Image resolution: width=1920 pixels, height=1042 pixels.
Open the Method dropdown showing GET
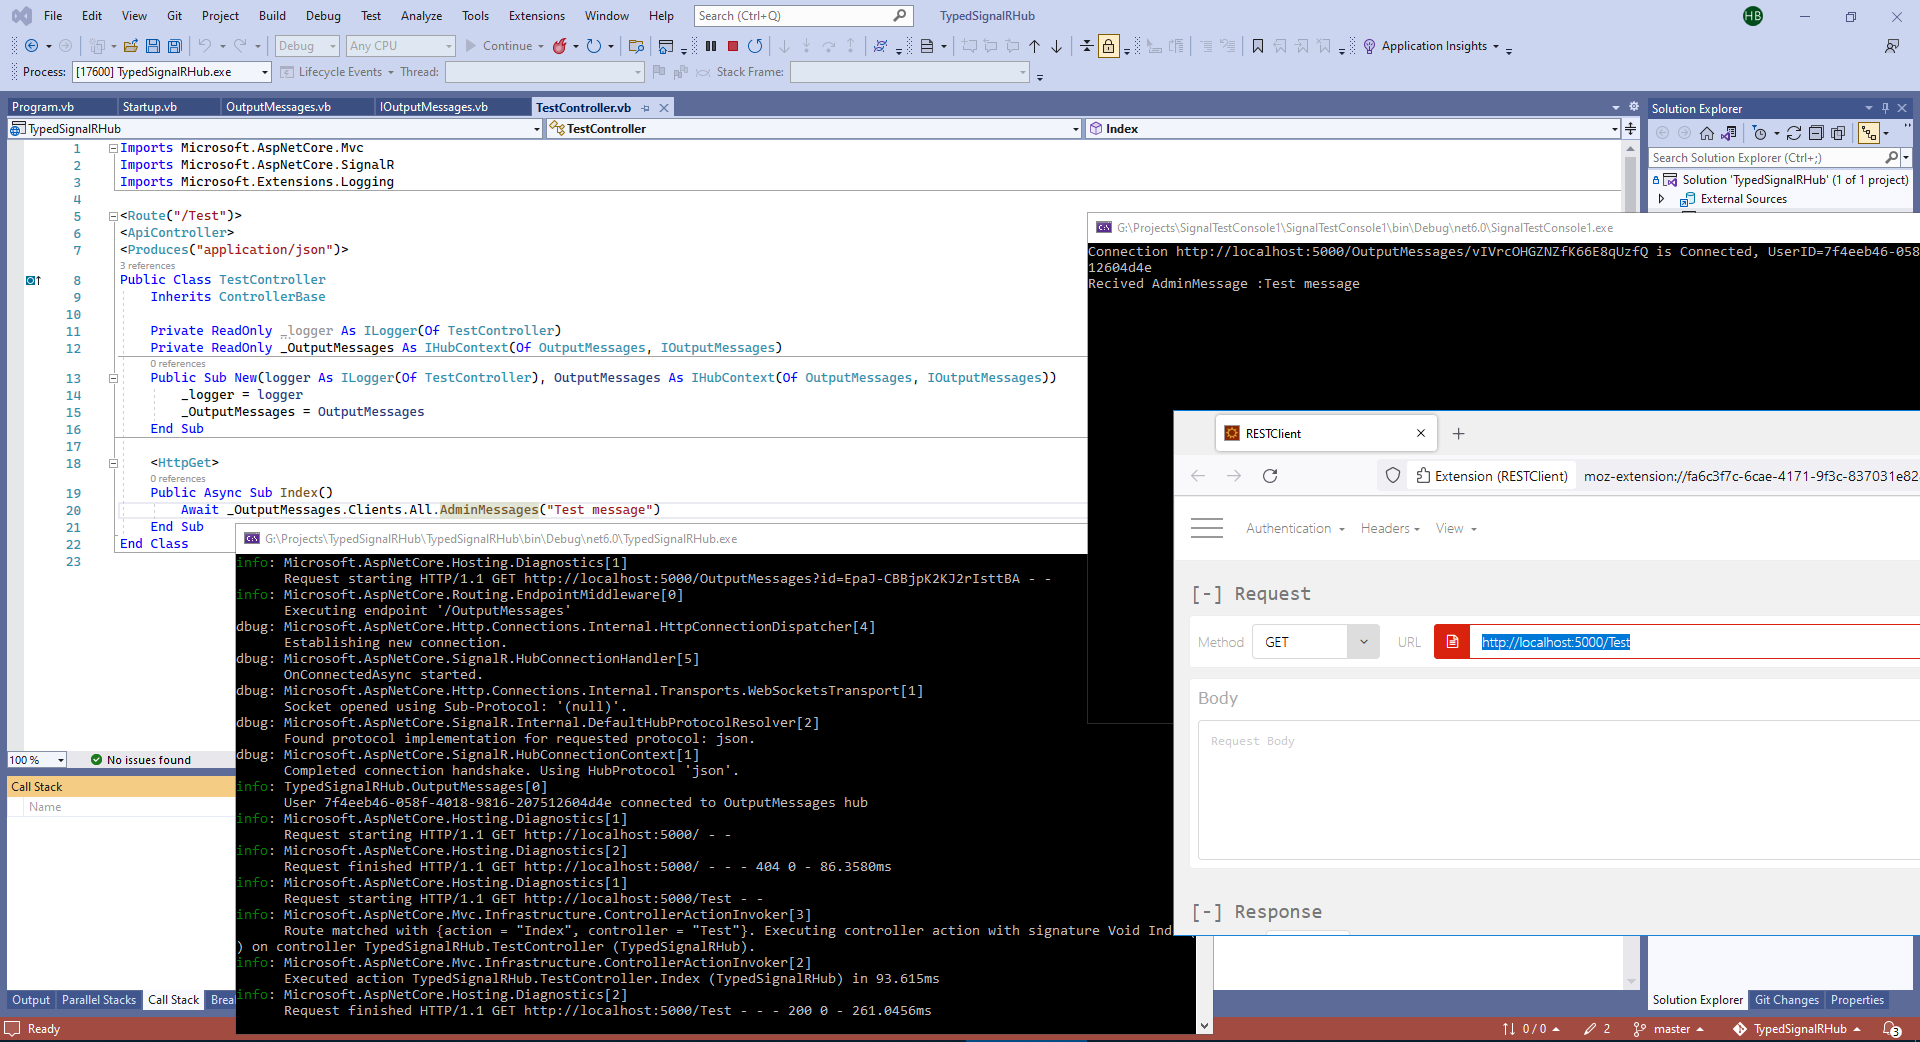click(x=1363, y=641)
